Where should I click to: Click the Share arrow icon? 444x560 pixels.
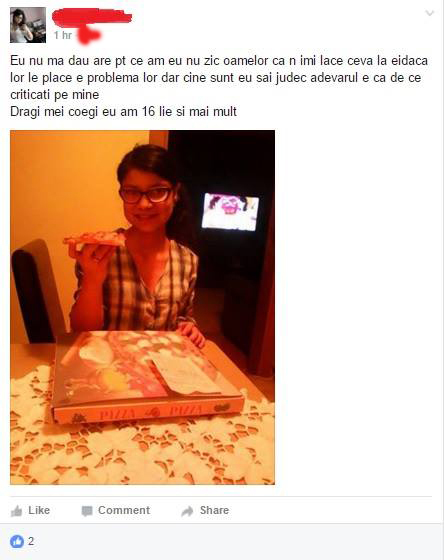pyautogui.click(x=187, y=511)
